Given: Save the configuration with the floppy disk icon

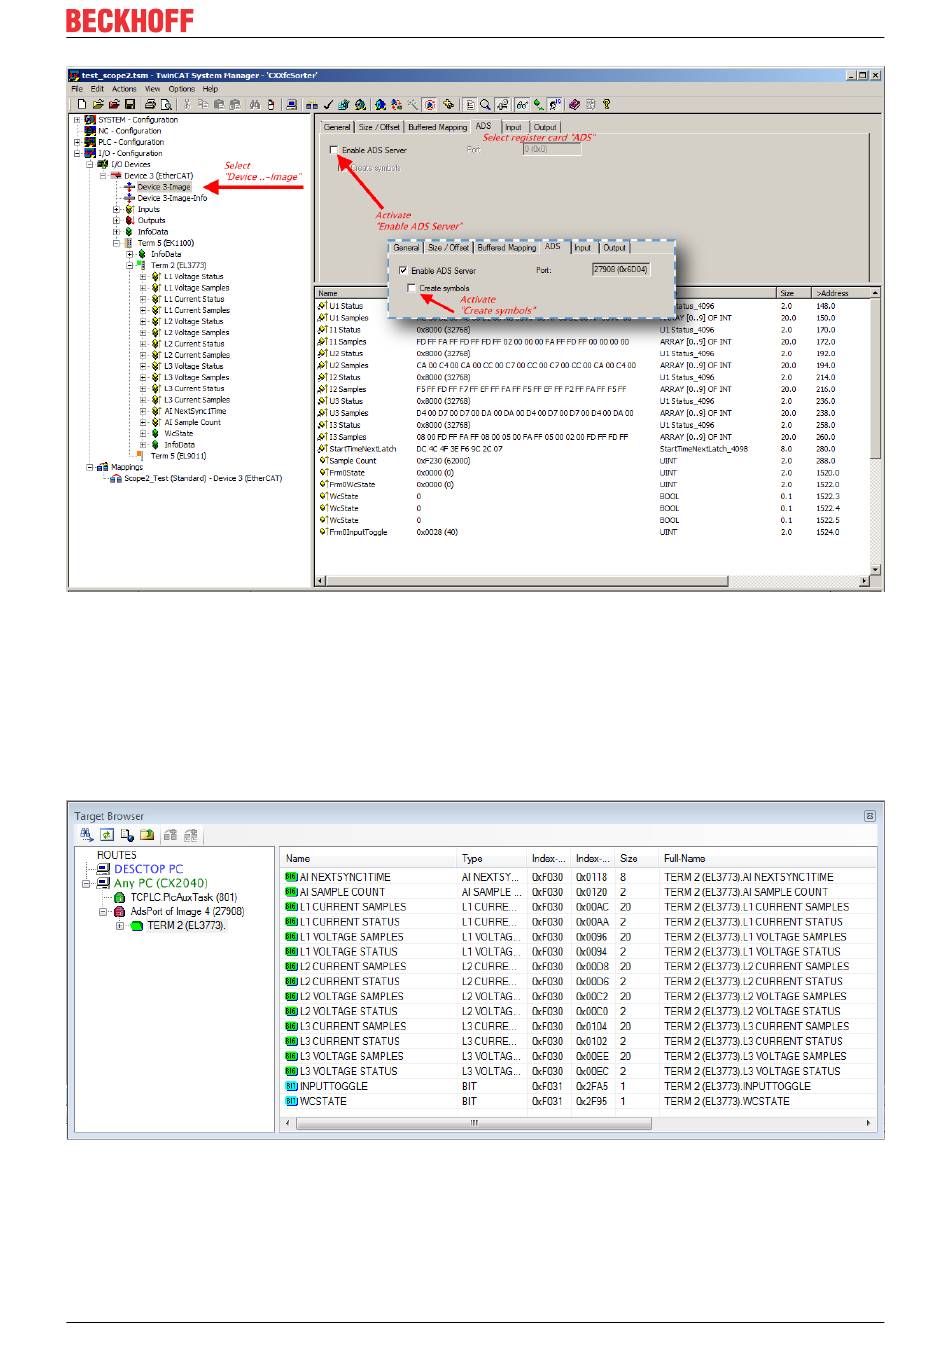Looking at the screenshot, I should pyautogui.click(x=129, y=103).
